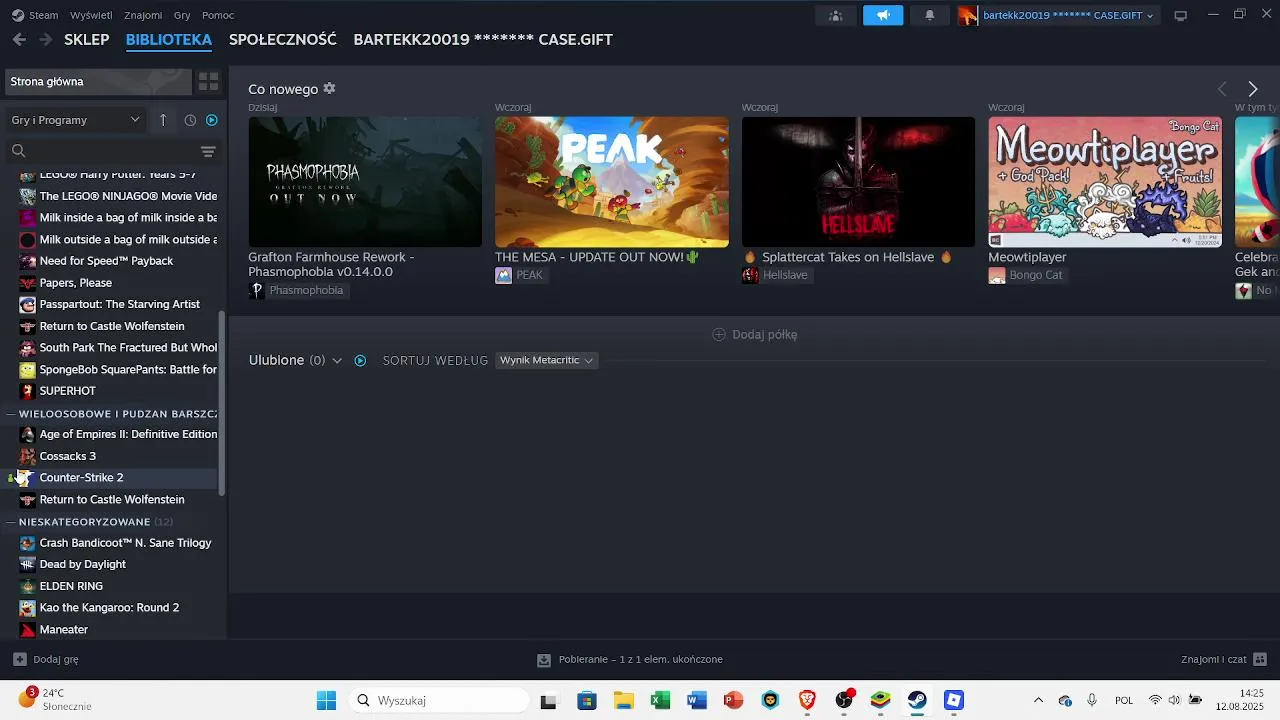This screenshot has width=1280, height=720.
Task: Open PEAK Mesa update thumbnail
Action: tap(611, 181)
